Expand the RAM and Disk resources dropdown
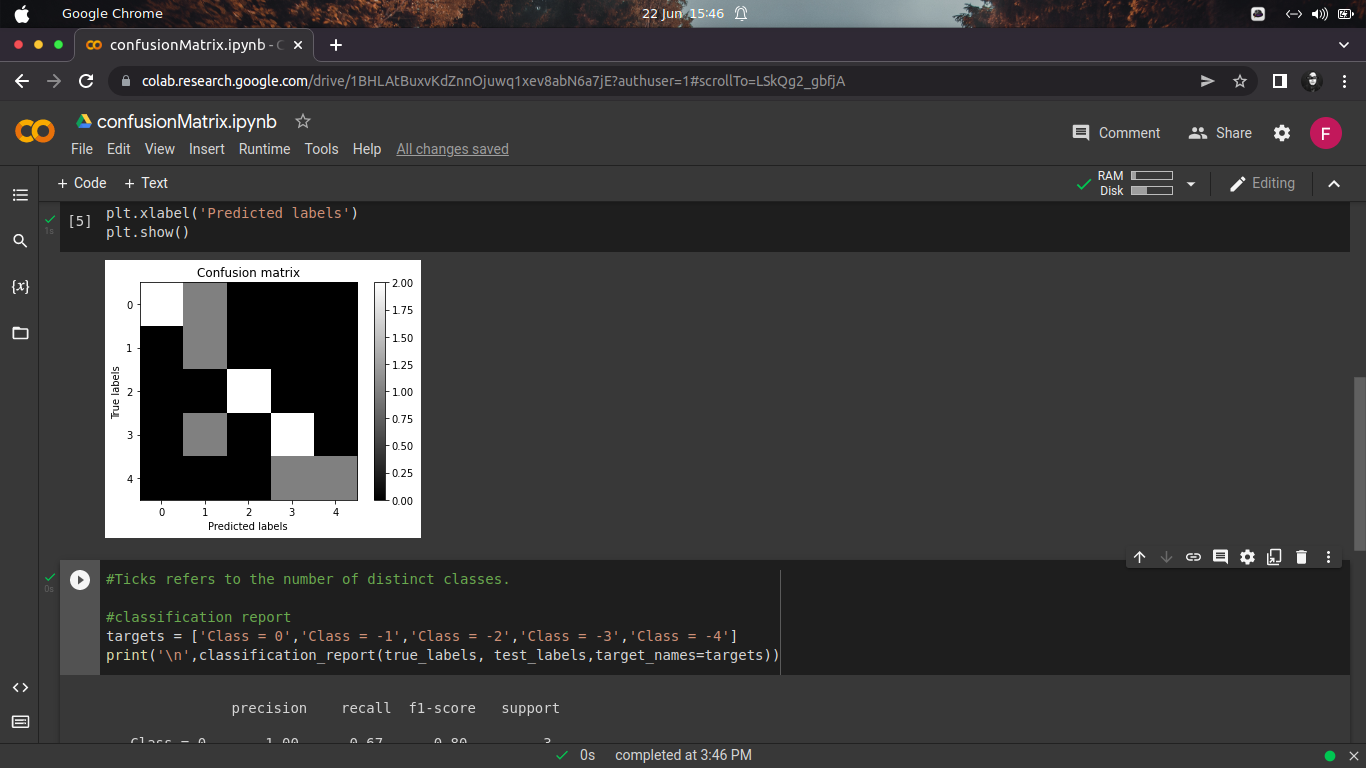The height and width of the screenshot is (768, 1366). point(1190,183)
